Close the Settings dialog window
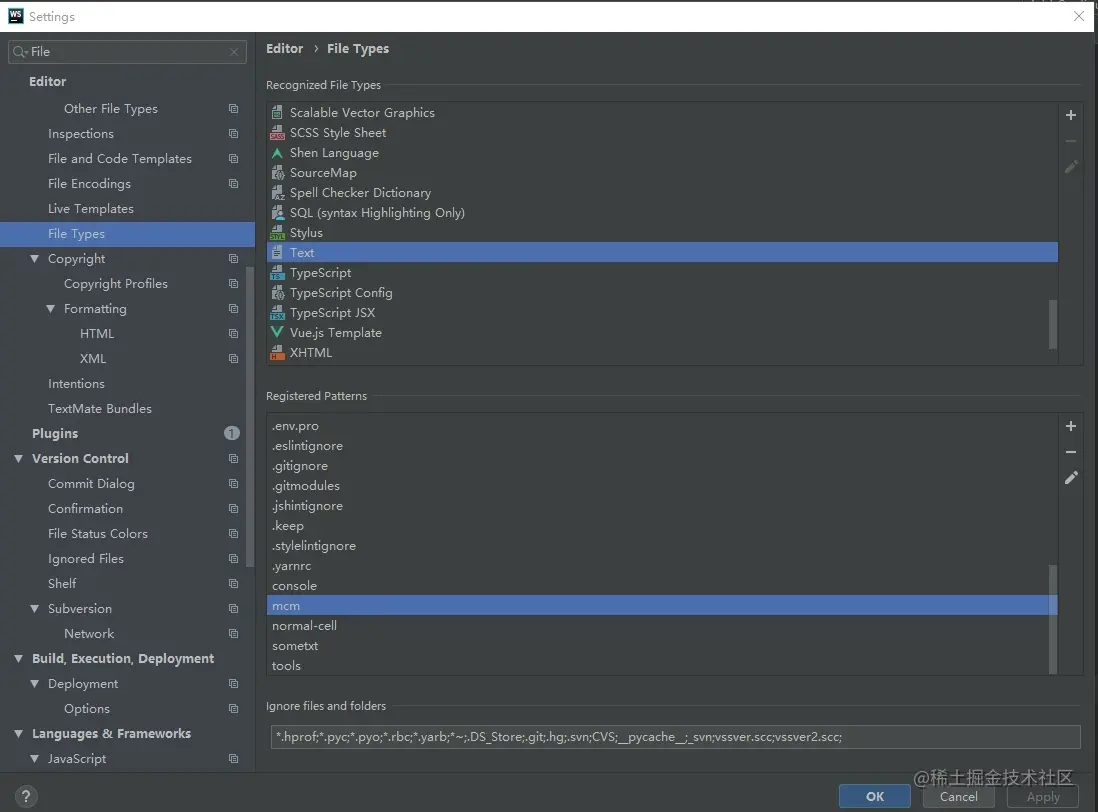The width and height of the screenshot is (1098, 812). [x=1078, y=16]
